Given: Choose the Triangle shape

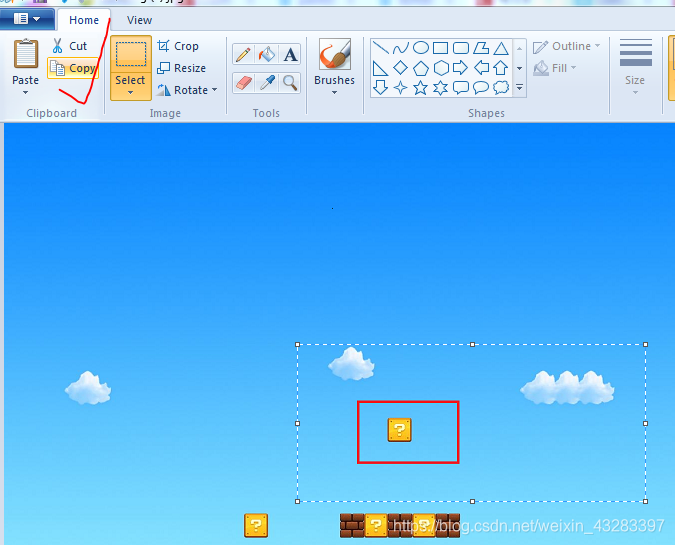Looking at the screenshot, I should (501, 47).
